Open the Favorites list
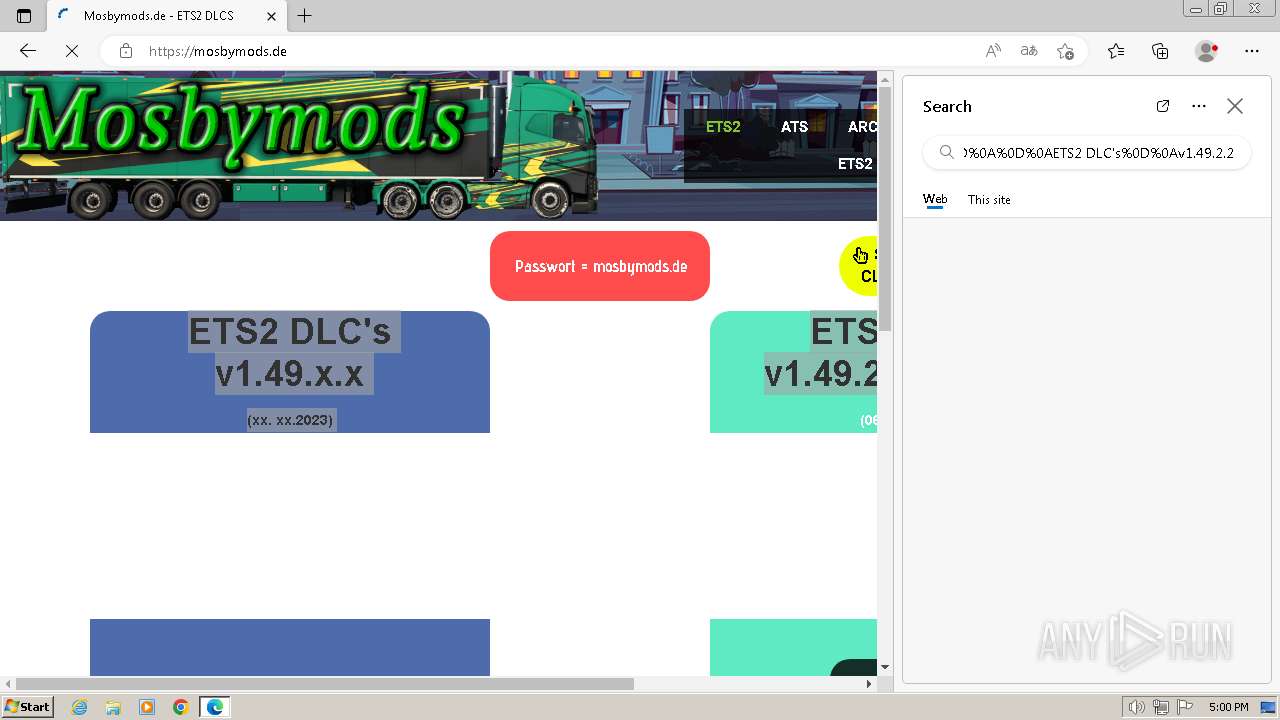1280x720 pixels. pyautogui.click(x=1116, y=51)
